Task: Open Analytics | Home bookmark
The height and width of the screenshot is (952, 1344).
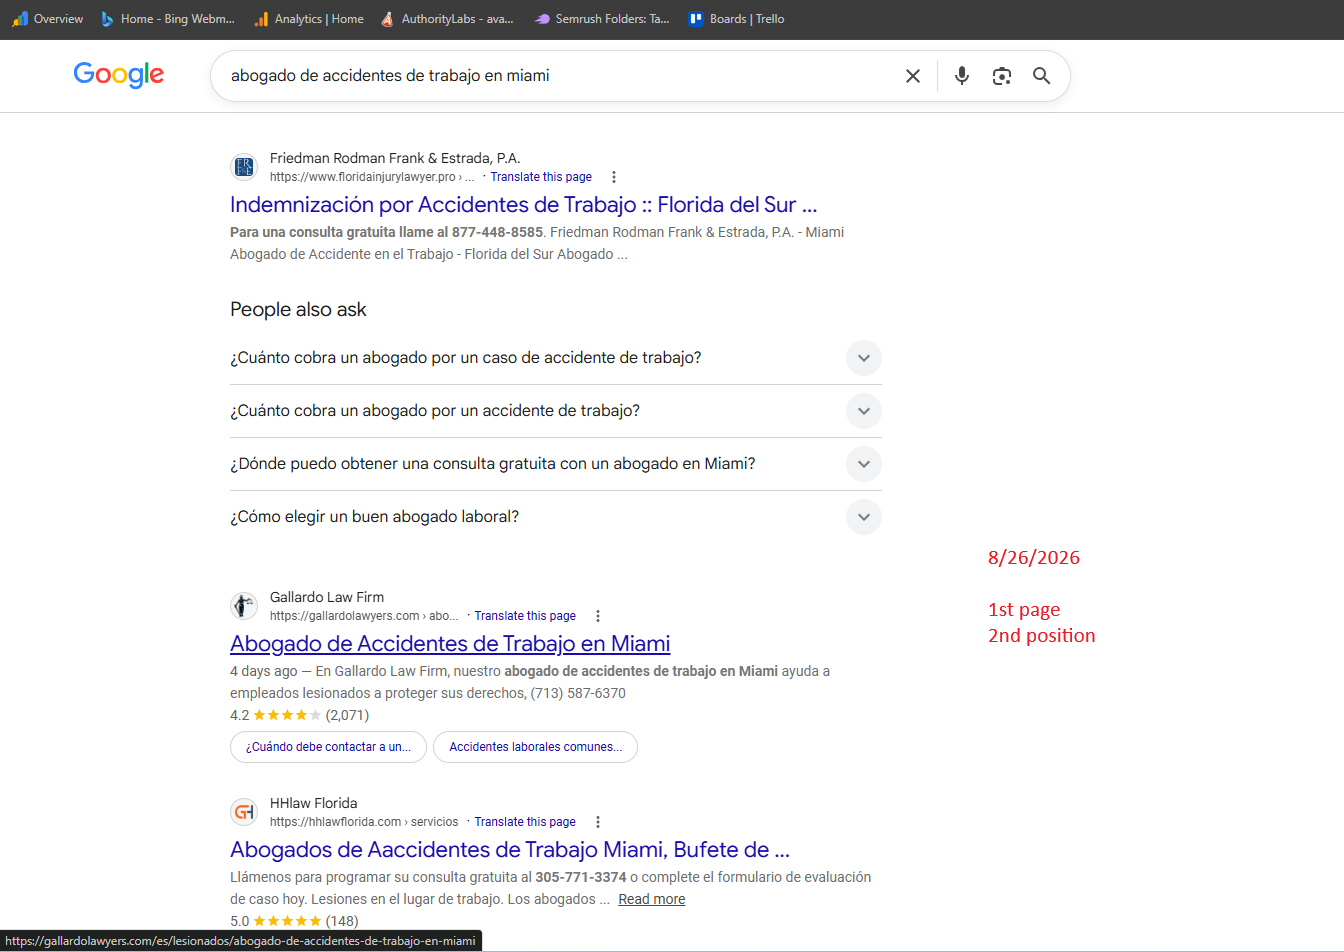Action: point(308,19)
